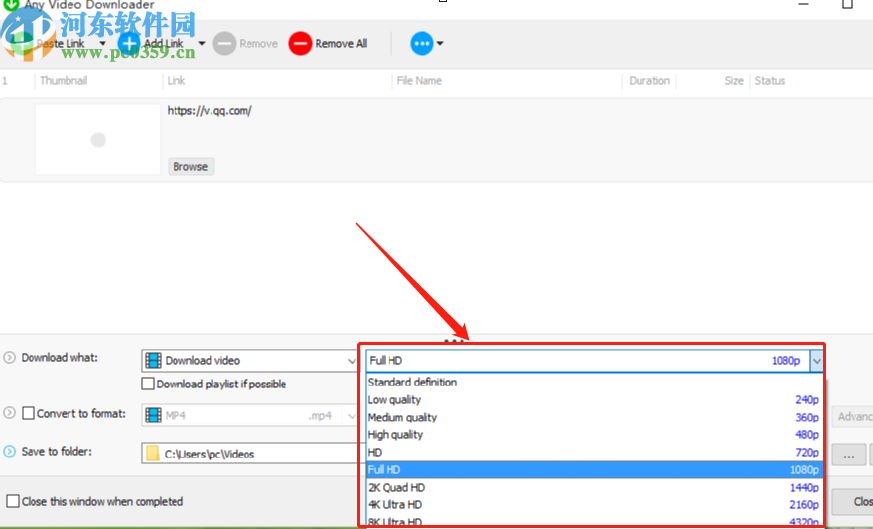Click the https://v.qq.com/ link text
Viewport: 873px width, 529px height.
coord(209,110)
